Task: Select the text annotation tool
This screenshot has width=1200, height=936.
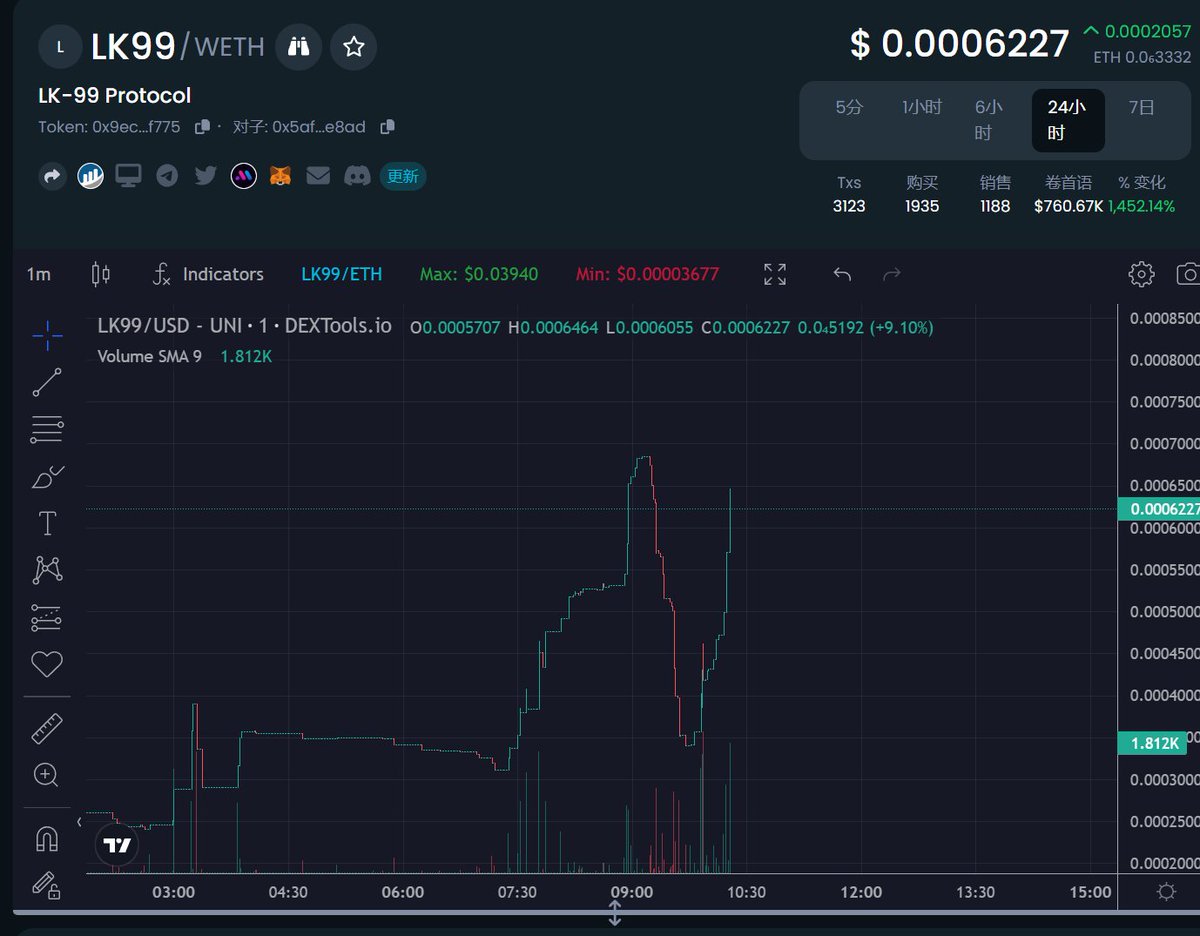Action: 47,523
